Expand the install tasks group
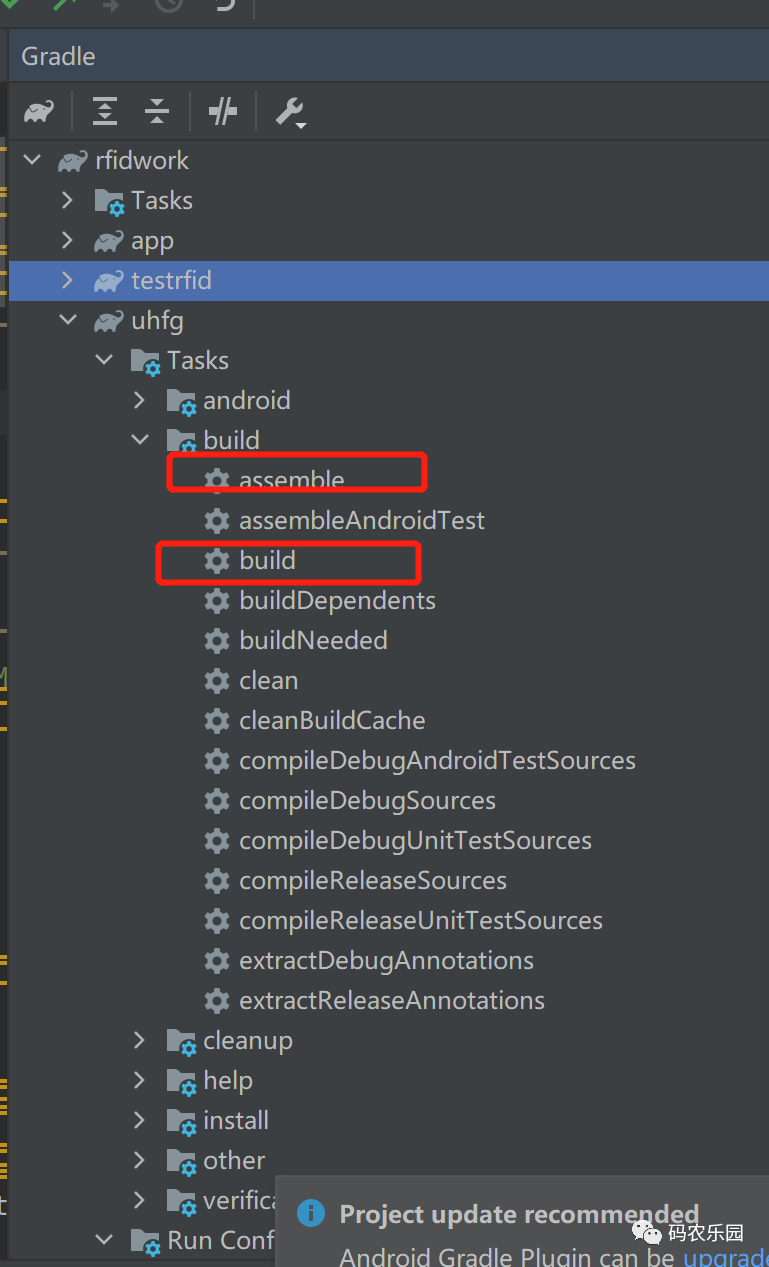Screen dimensions: 769x1267 pyautogui.click(x=140, y=1121)
